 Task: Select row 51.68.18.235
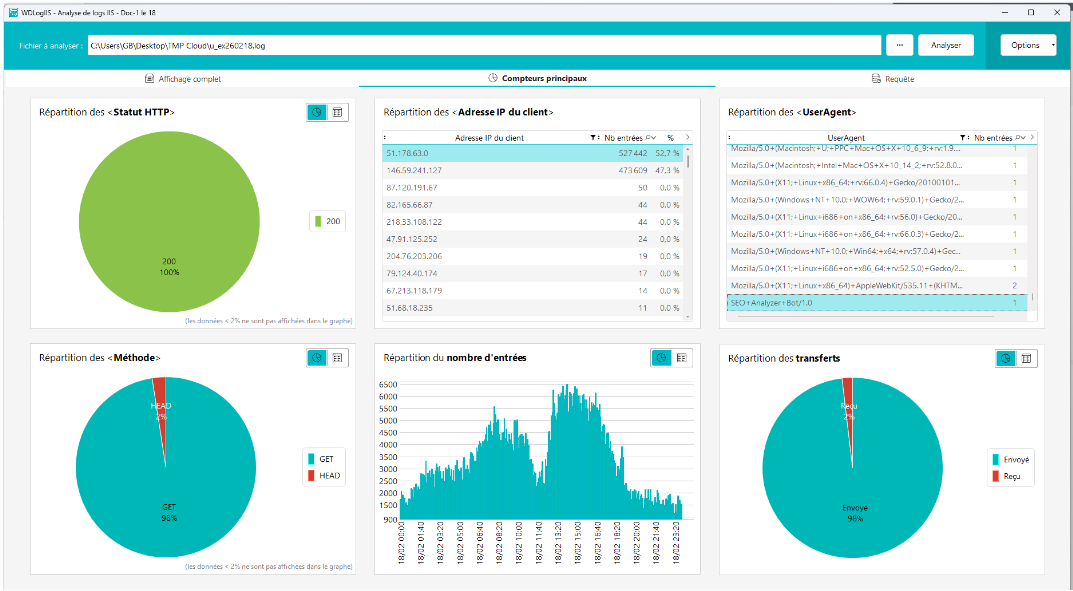click(533, 308)
